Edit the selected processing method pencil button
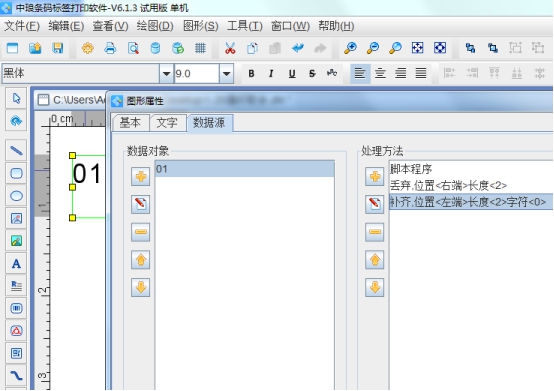 (375, 204)
